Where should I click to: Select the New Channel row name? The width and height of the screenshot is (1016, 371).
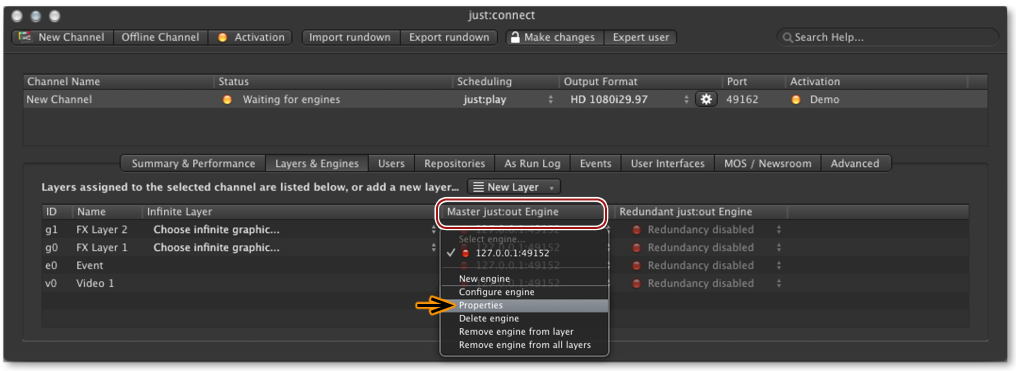coord(60,100)
